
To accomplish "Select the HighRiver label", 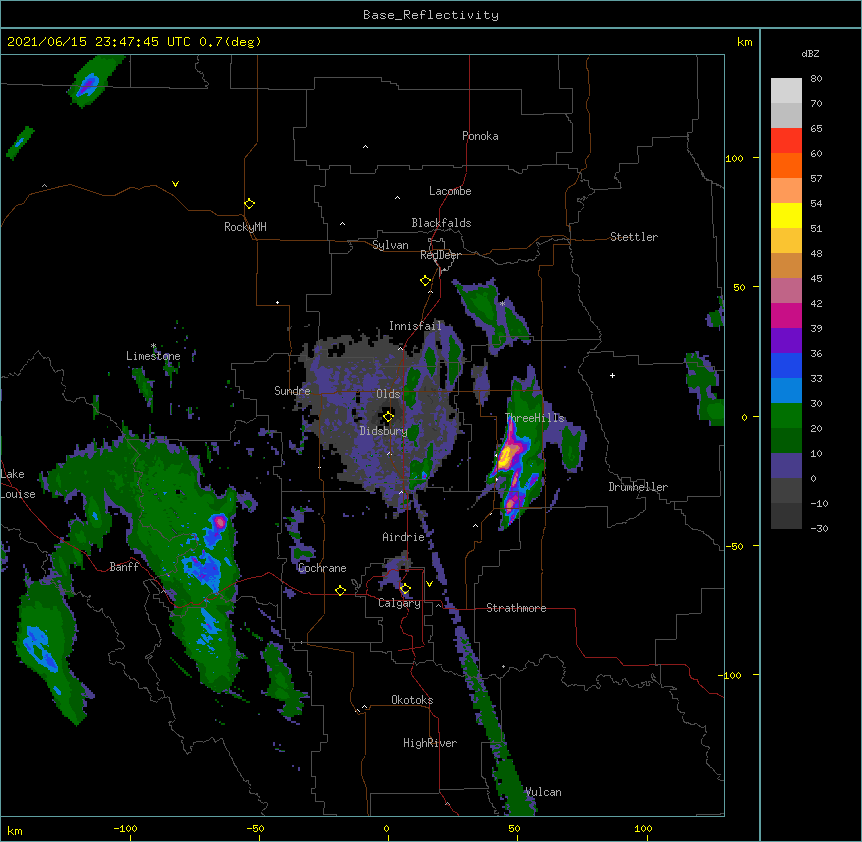I will (x=430, y=743).
